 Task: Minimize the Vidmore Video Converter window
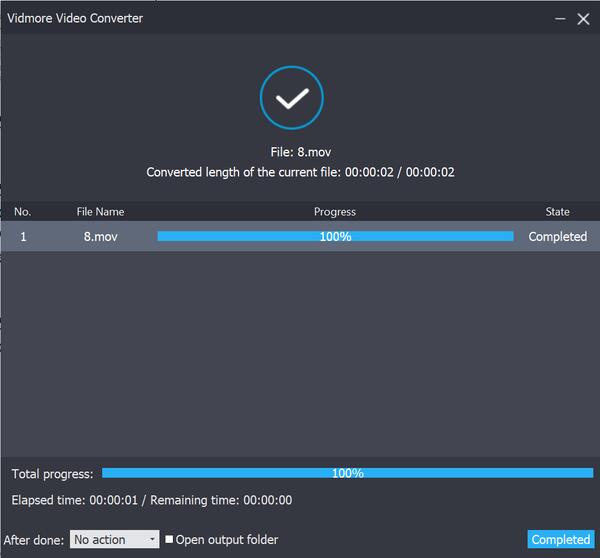tap(557, 18)
